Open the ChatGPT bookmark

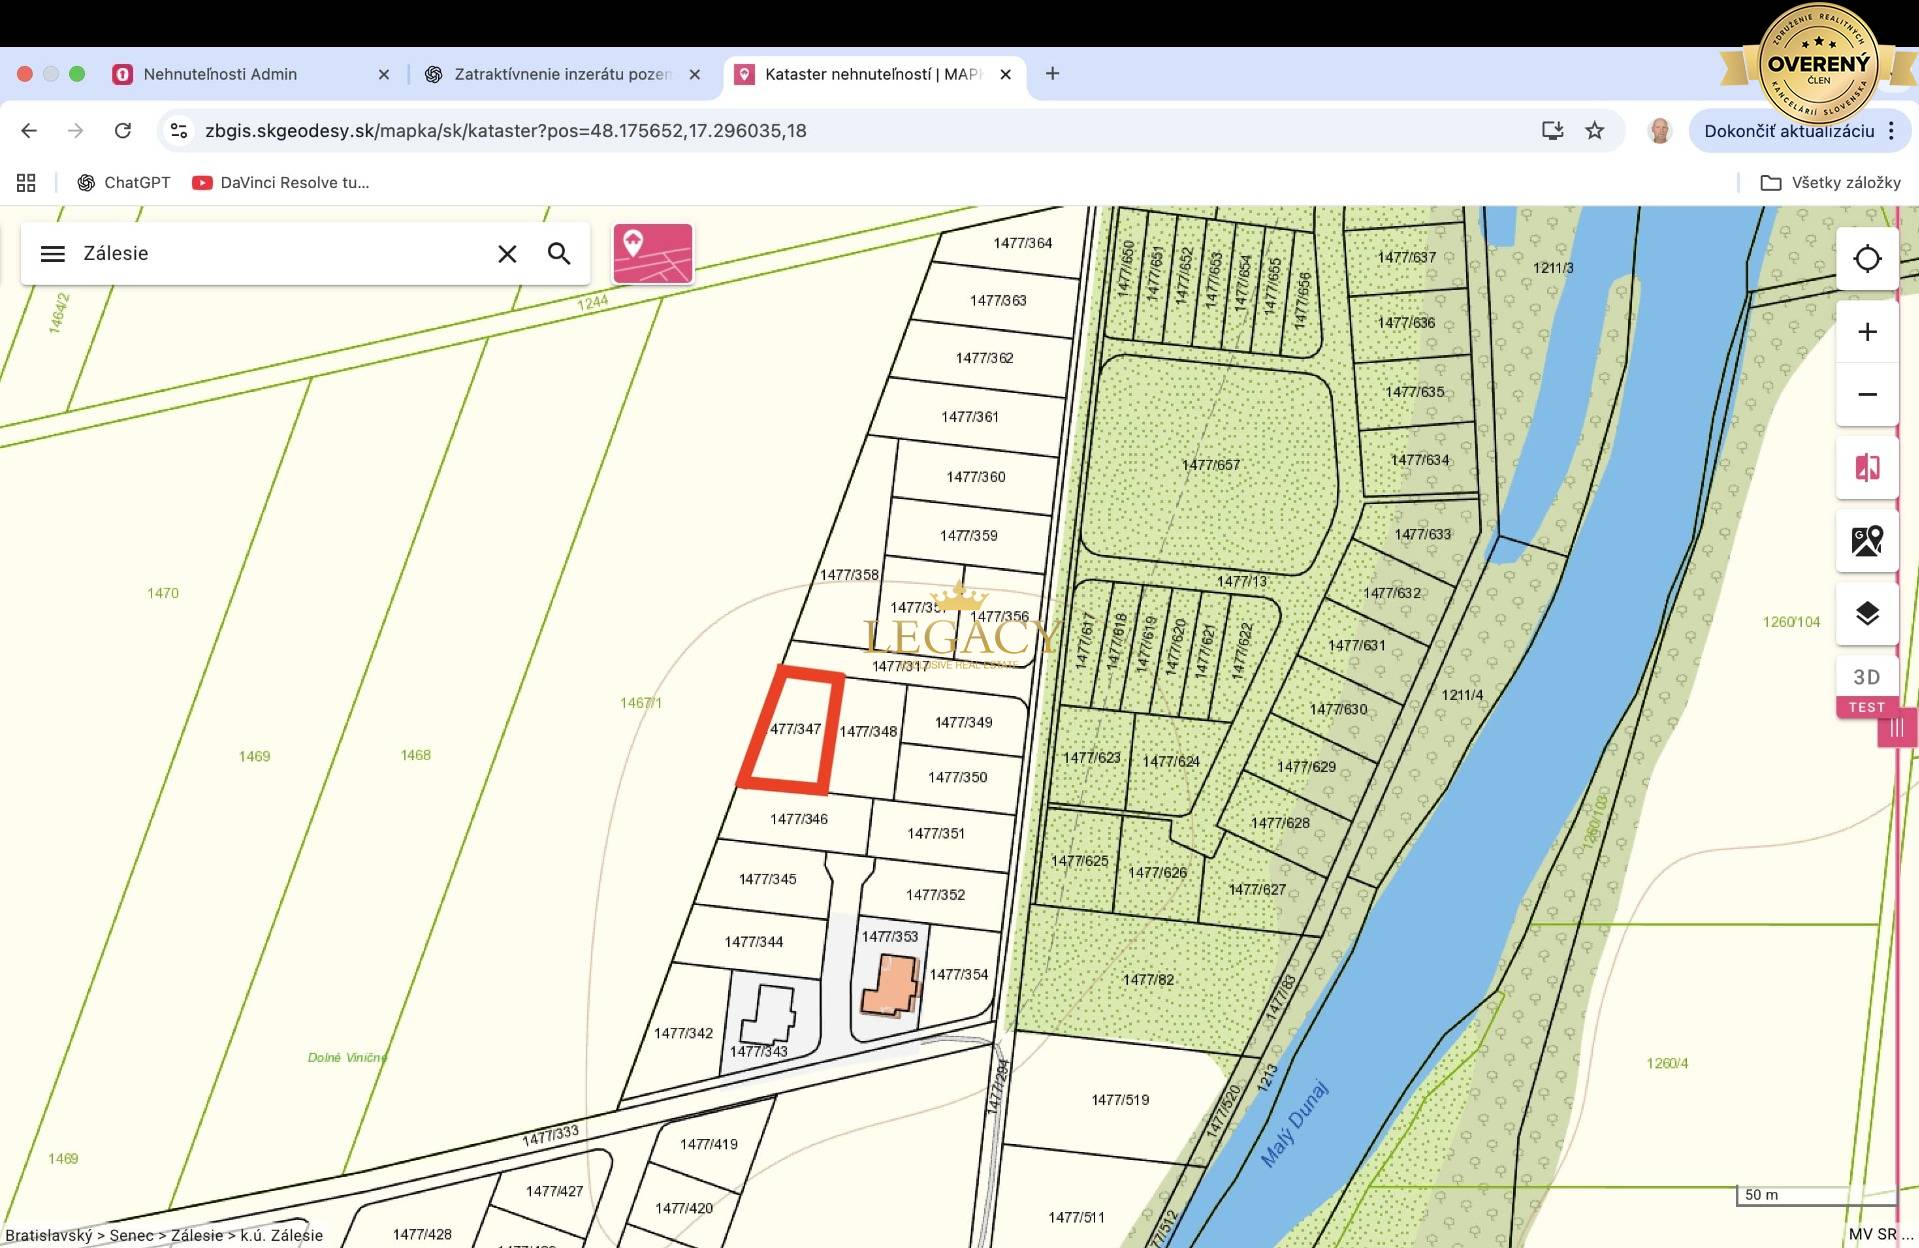124,183
